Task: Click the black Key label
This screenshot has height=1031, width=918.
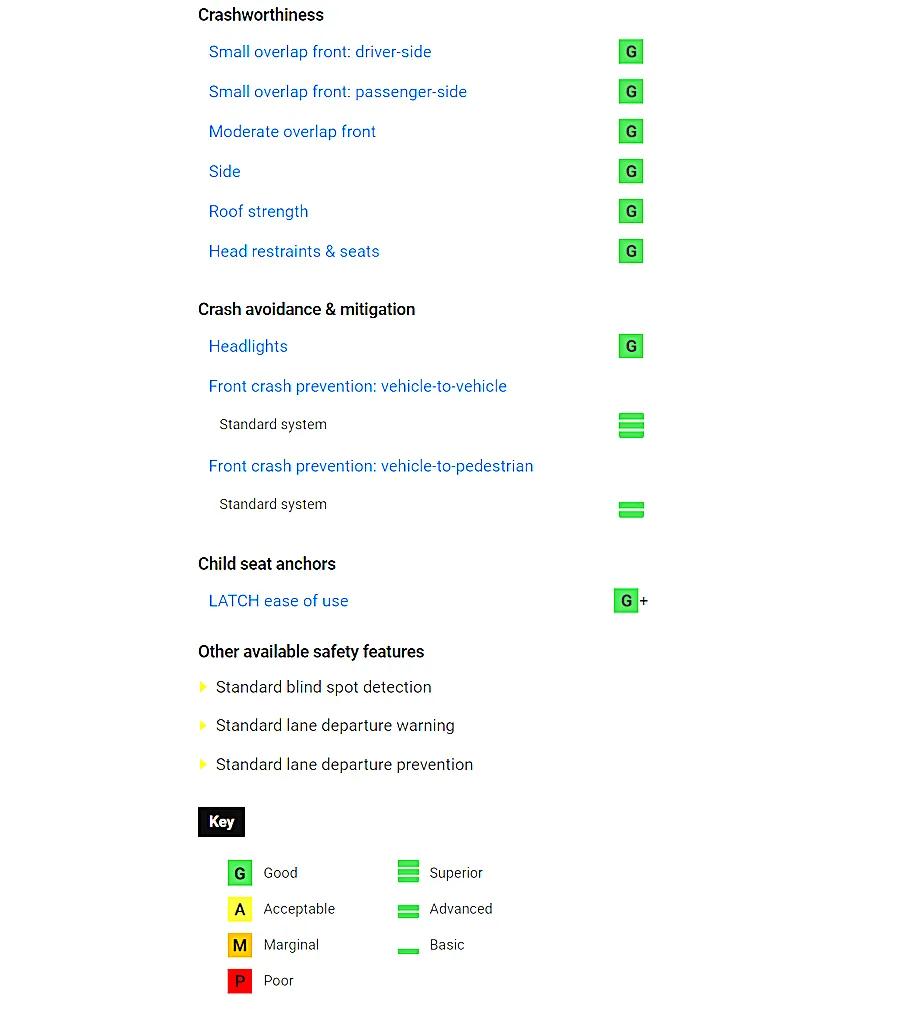Action: (x=221, y=822)
